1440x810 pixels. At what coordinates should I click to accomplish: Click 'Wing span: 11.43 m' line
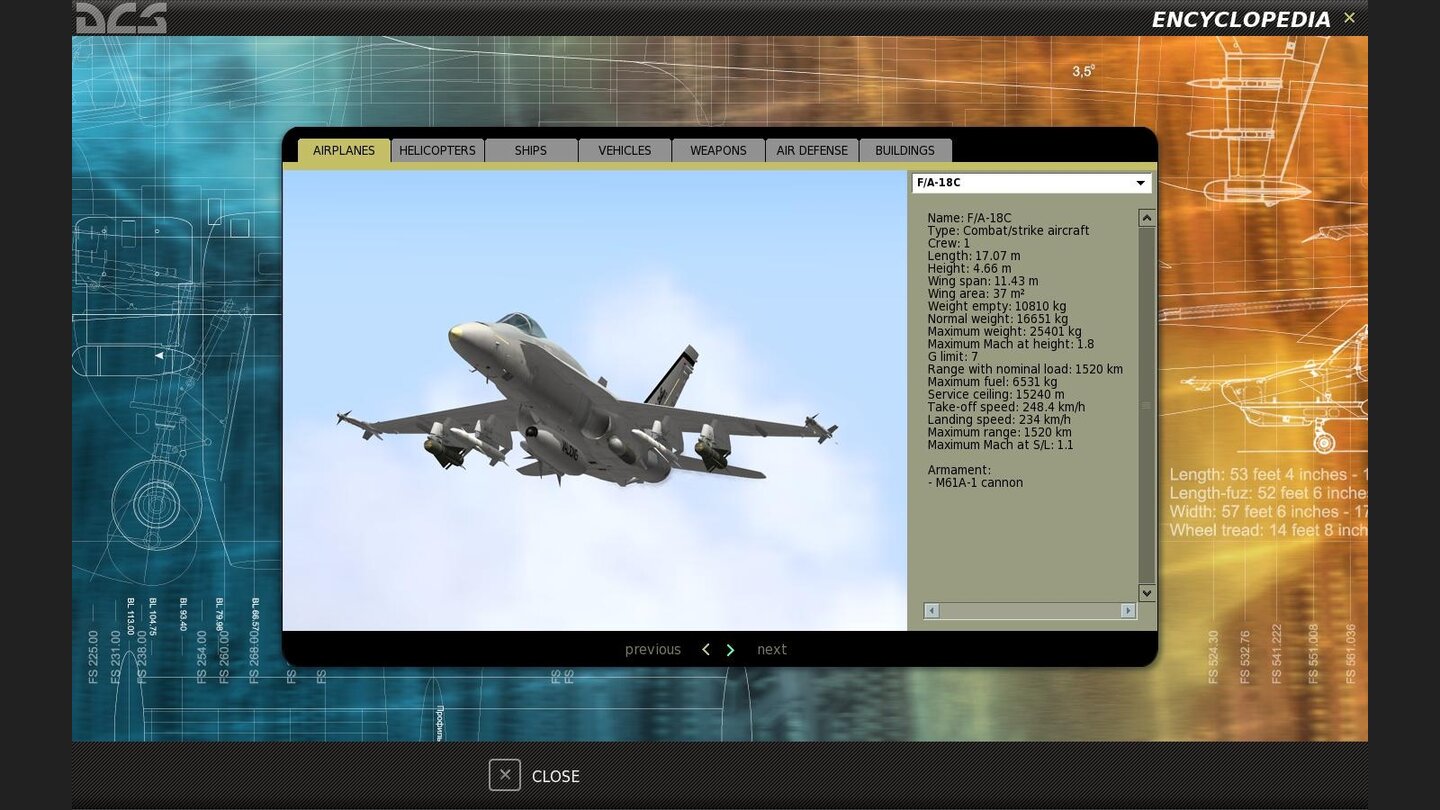pos(983,281)
